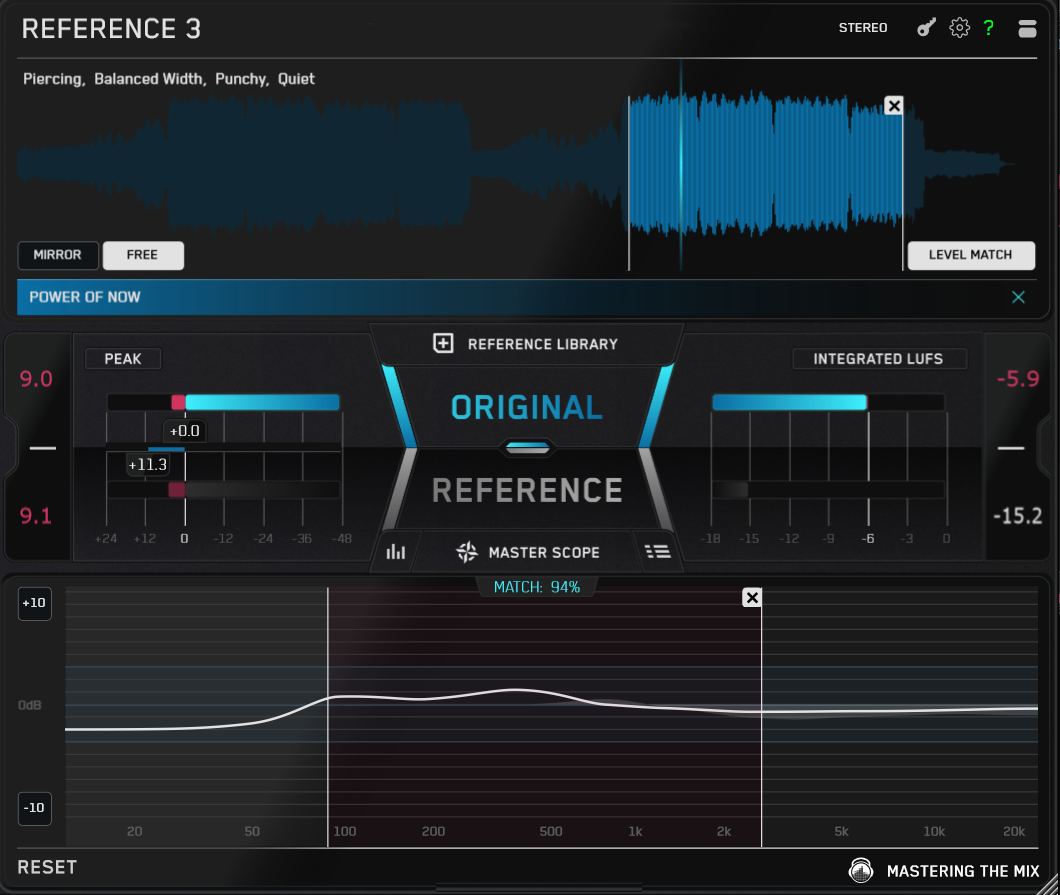Open the green help question mark
Screen dimensions: 1060x895
coord(989,28)
